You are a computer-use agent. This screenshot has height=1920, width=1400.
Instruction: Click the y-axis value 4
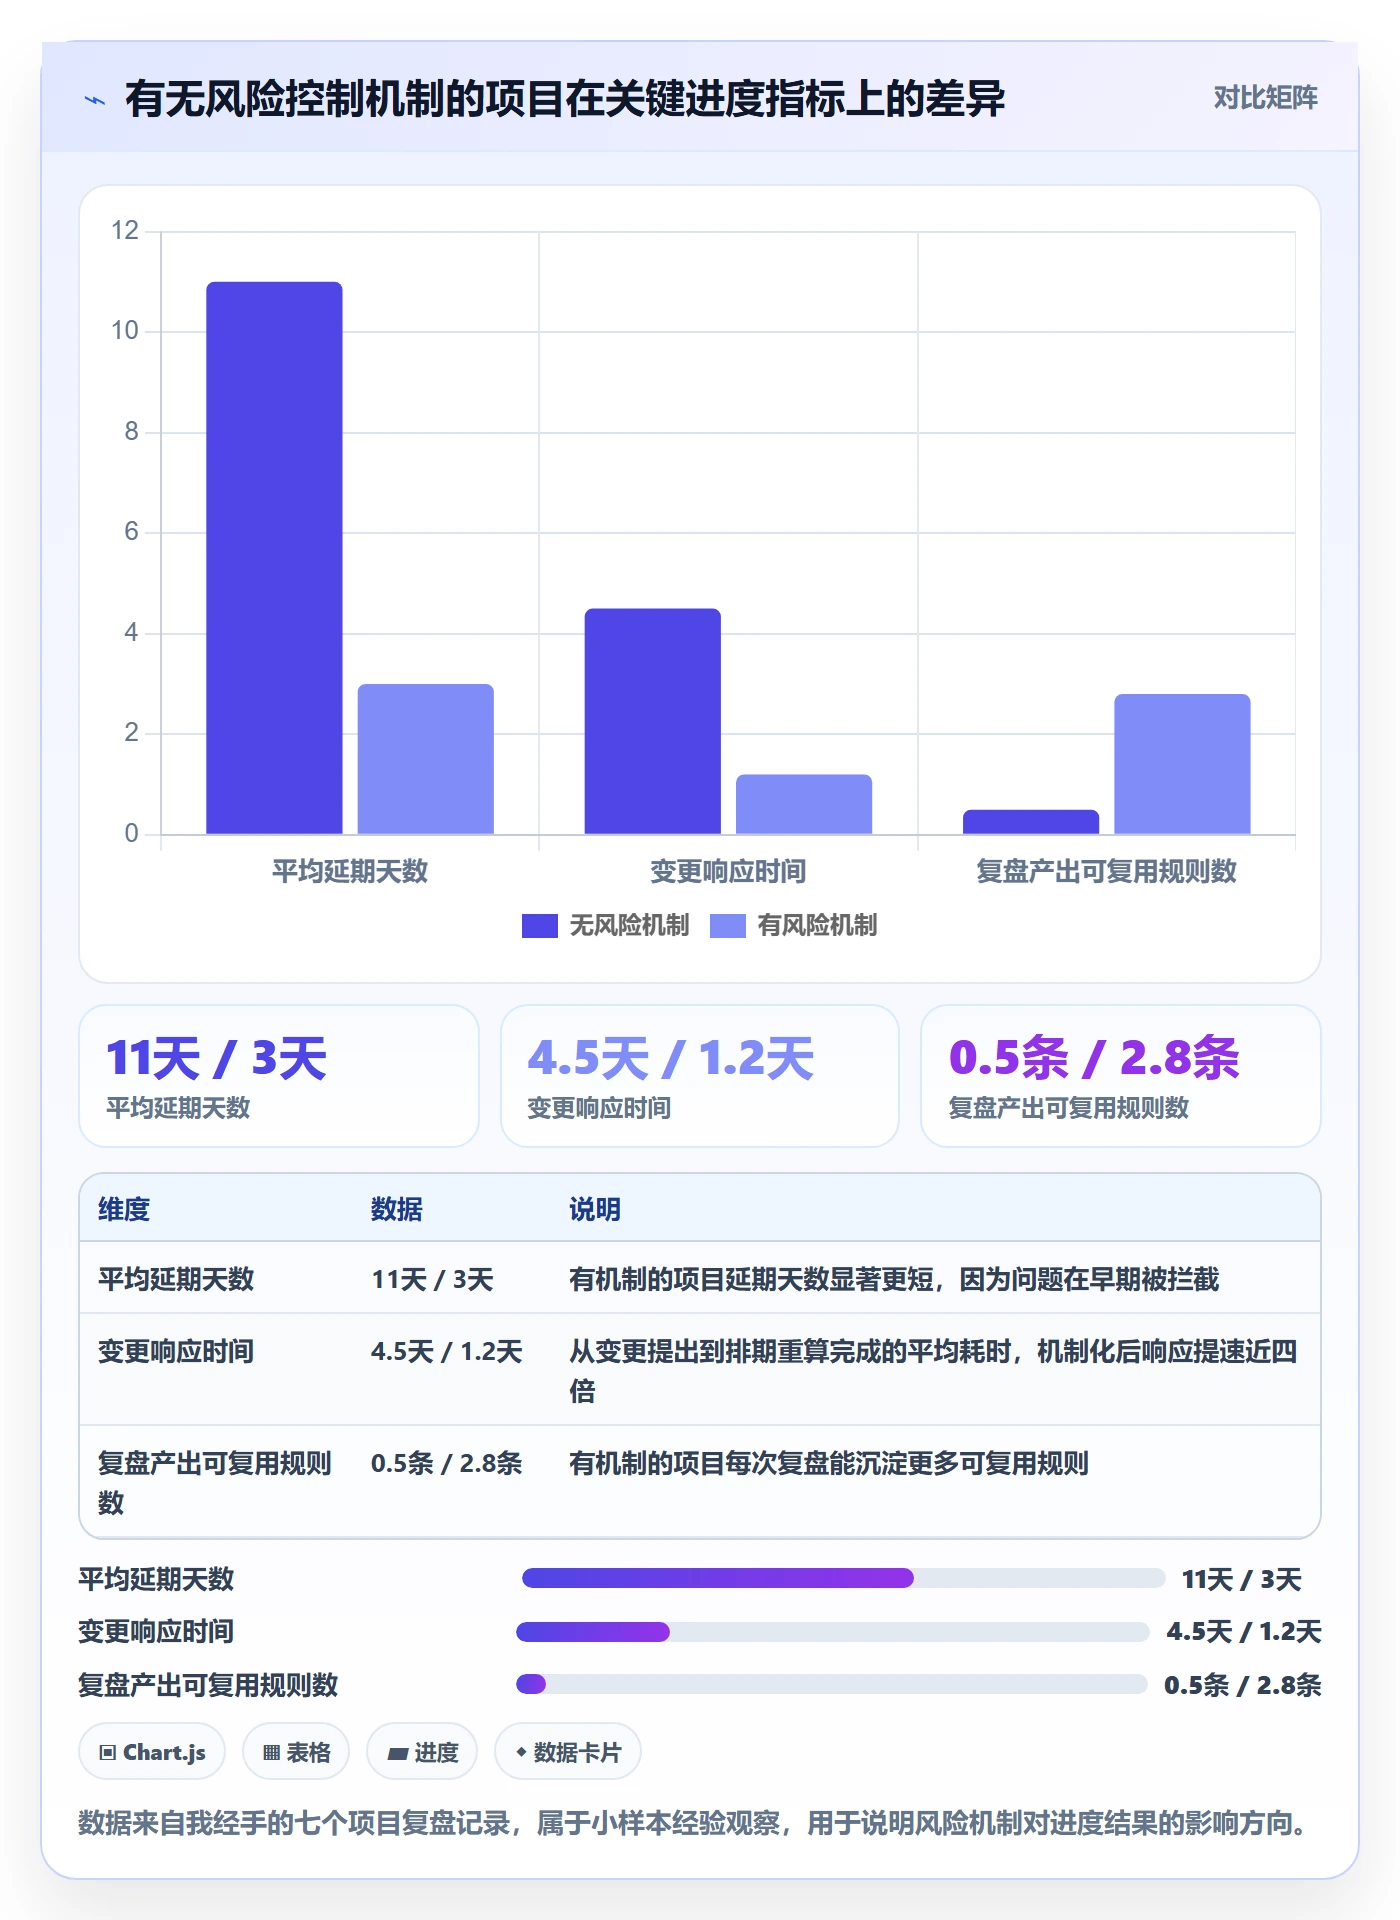[x=131, y=633]
